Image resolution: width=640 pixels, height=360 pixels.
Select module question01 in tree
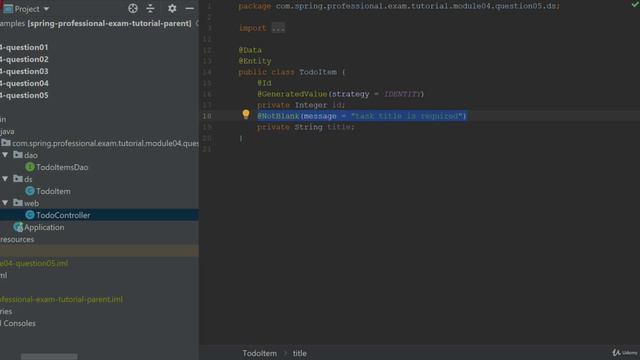[x=24, y=47]
